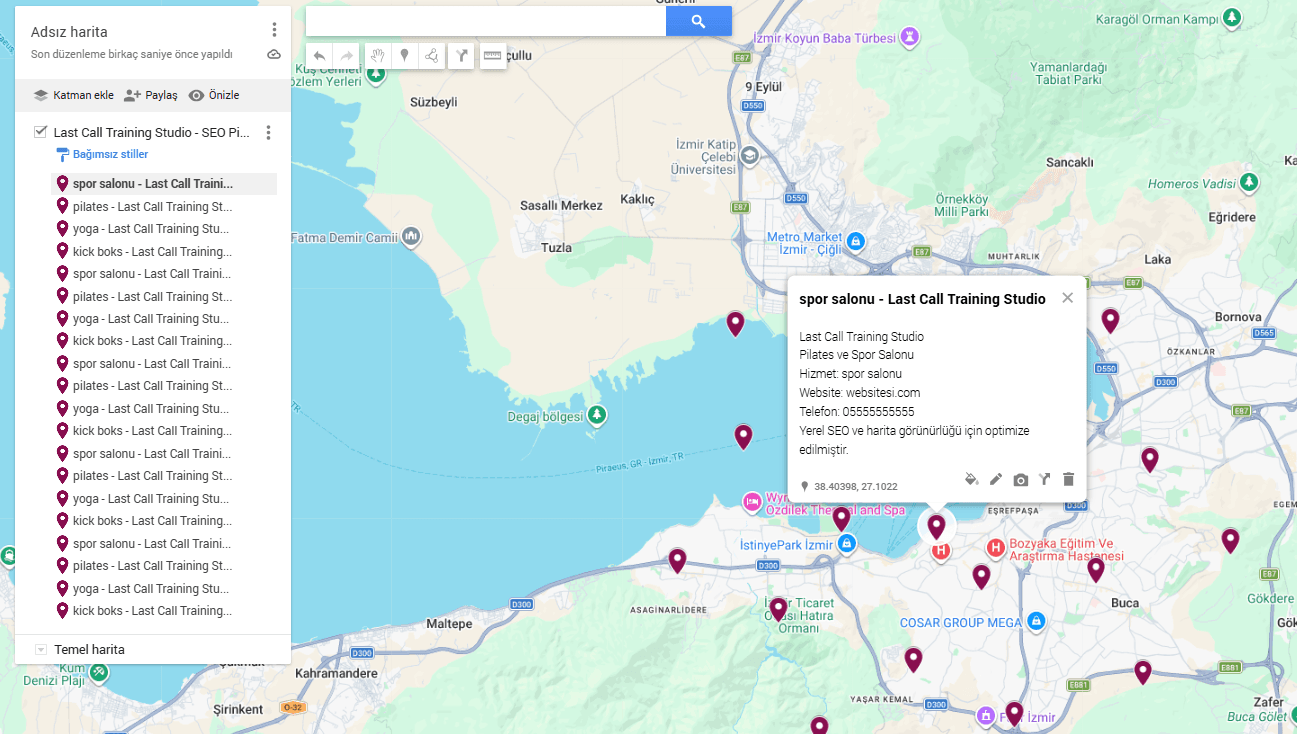Click Katman ekle to add layer
The height and width of the screenshot is (734, 1297).
73,95
